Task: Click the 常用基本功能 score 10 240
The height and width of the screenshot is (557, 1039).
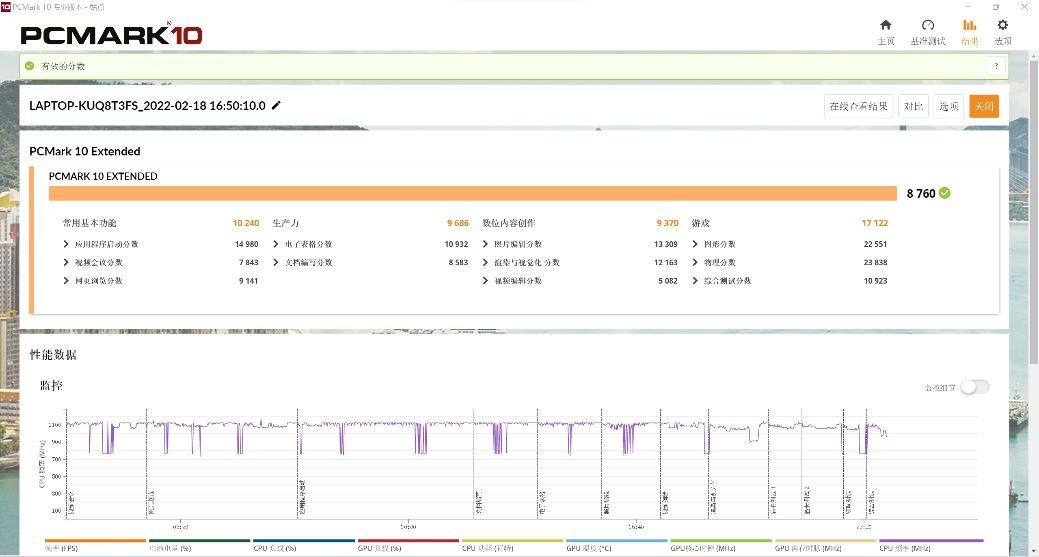Action: (246, 223)
